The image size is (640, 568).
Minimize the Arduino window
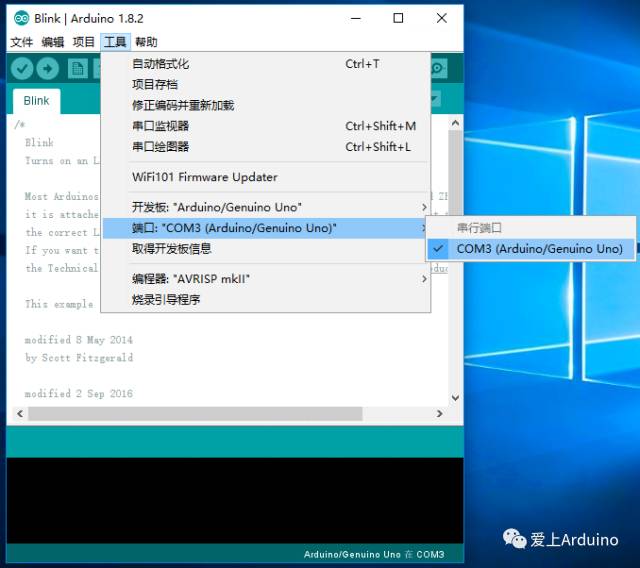tap(356, 18)
